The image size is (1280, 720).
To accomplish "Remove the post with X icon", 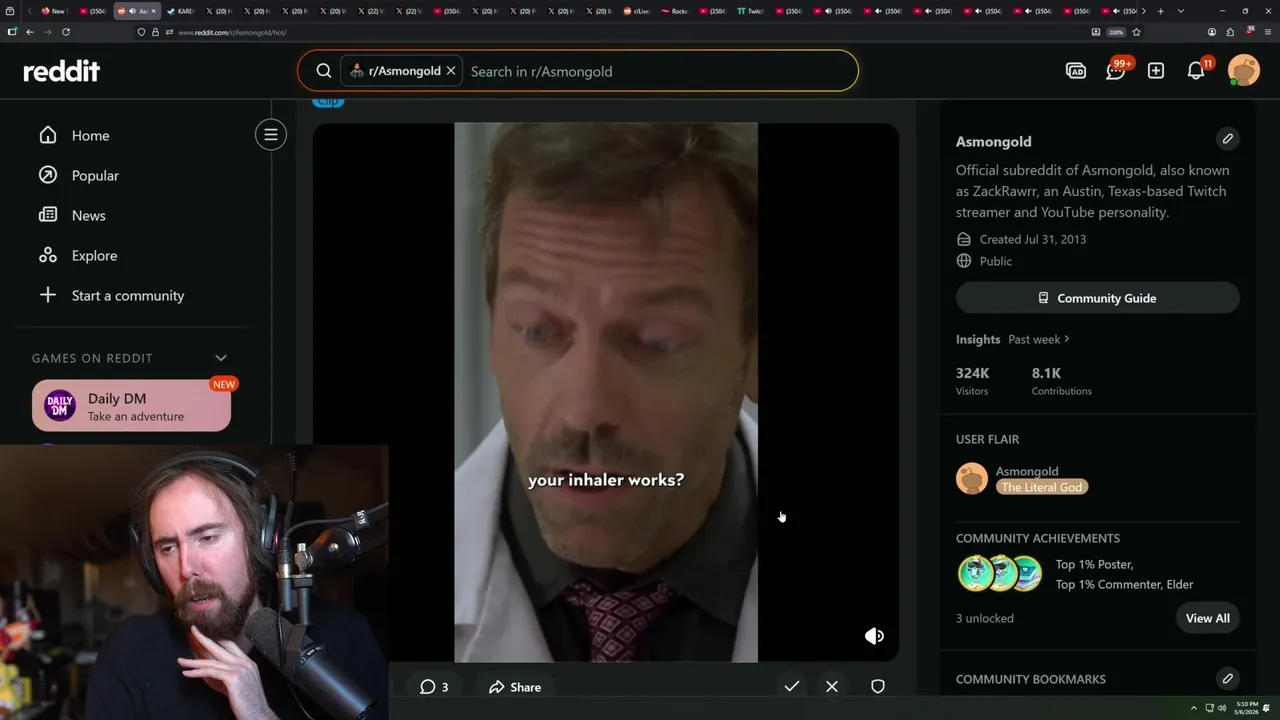I will [x=832, y=686].
